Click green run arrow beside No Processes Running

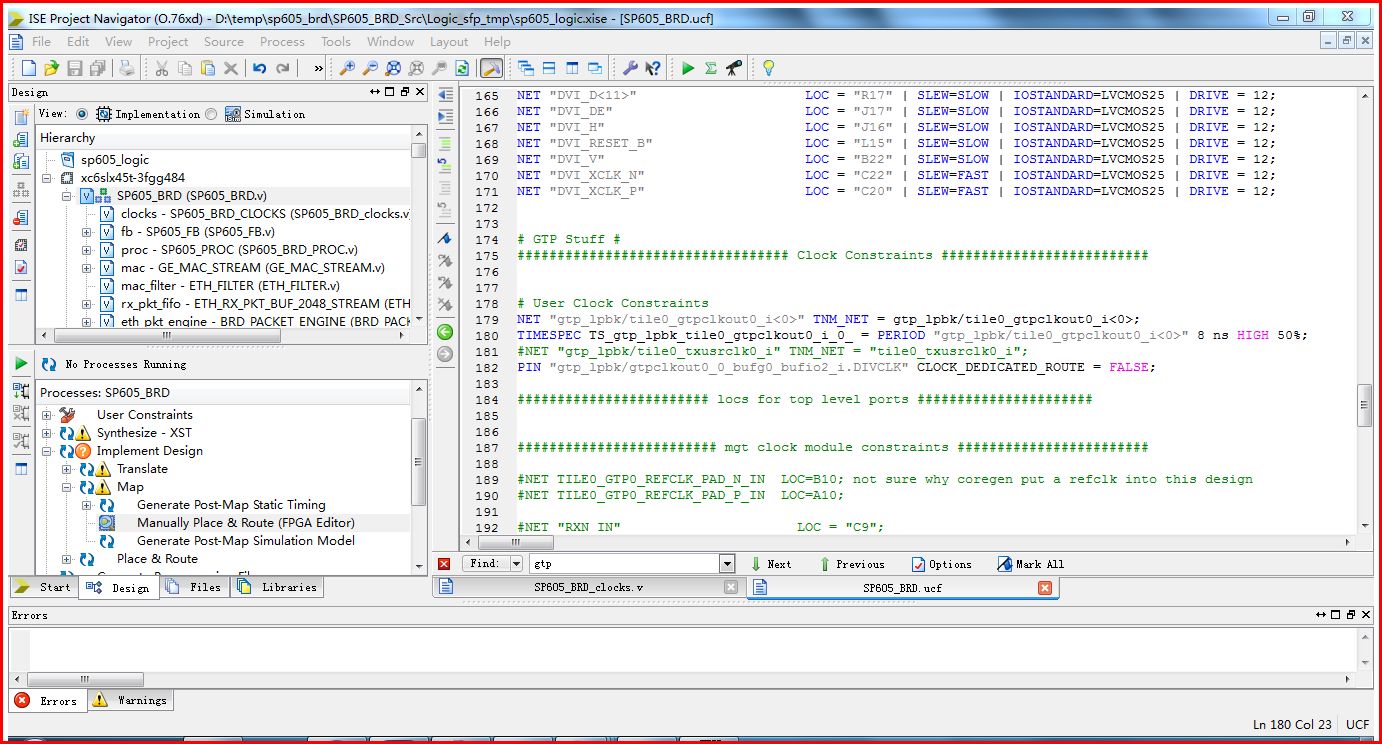[21, 364]
